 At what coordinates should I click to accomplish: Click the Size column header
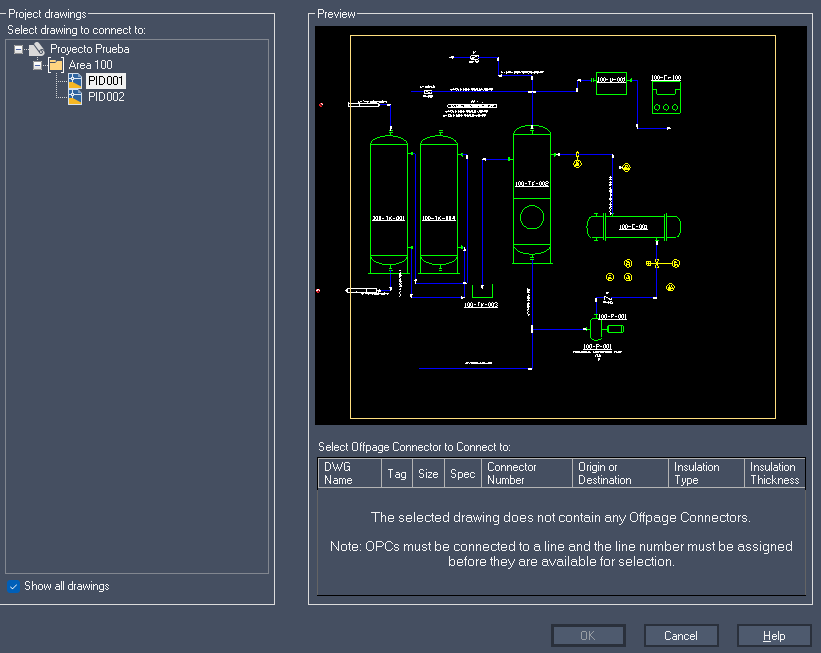coord(428,473)
